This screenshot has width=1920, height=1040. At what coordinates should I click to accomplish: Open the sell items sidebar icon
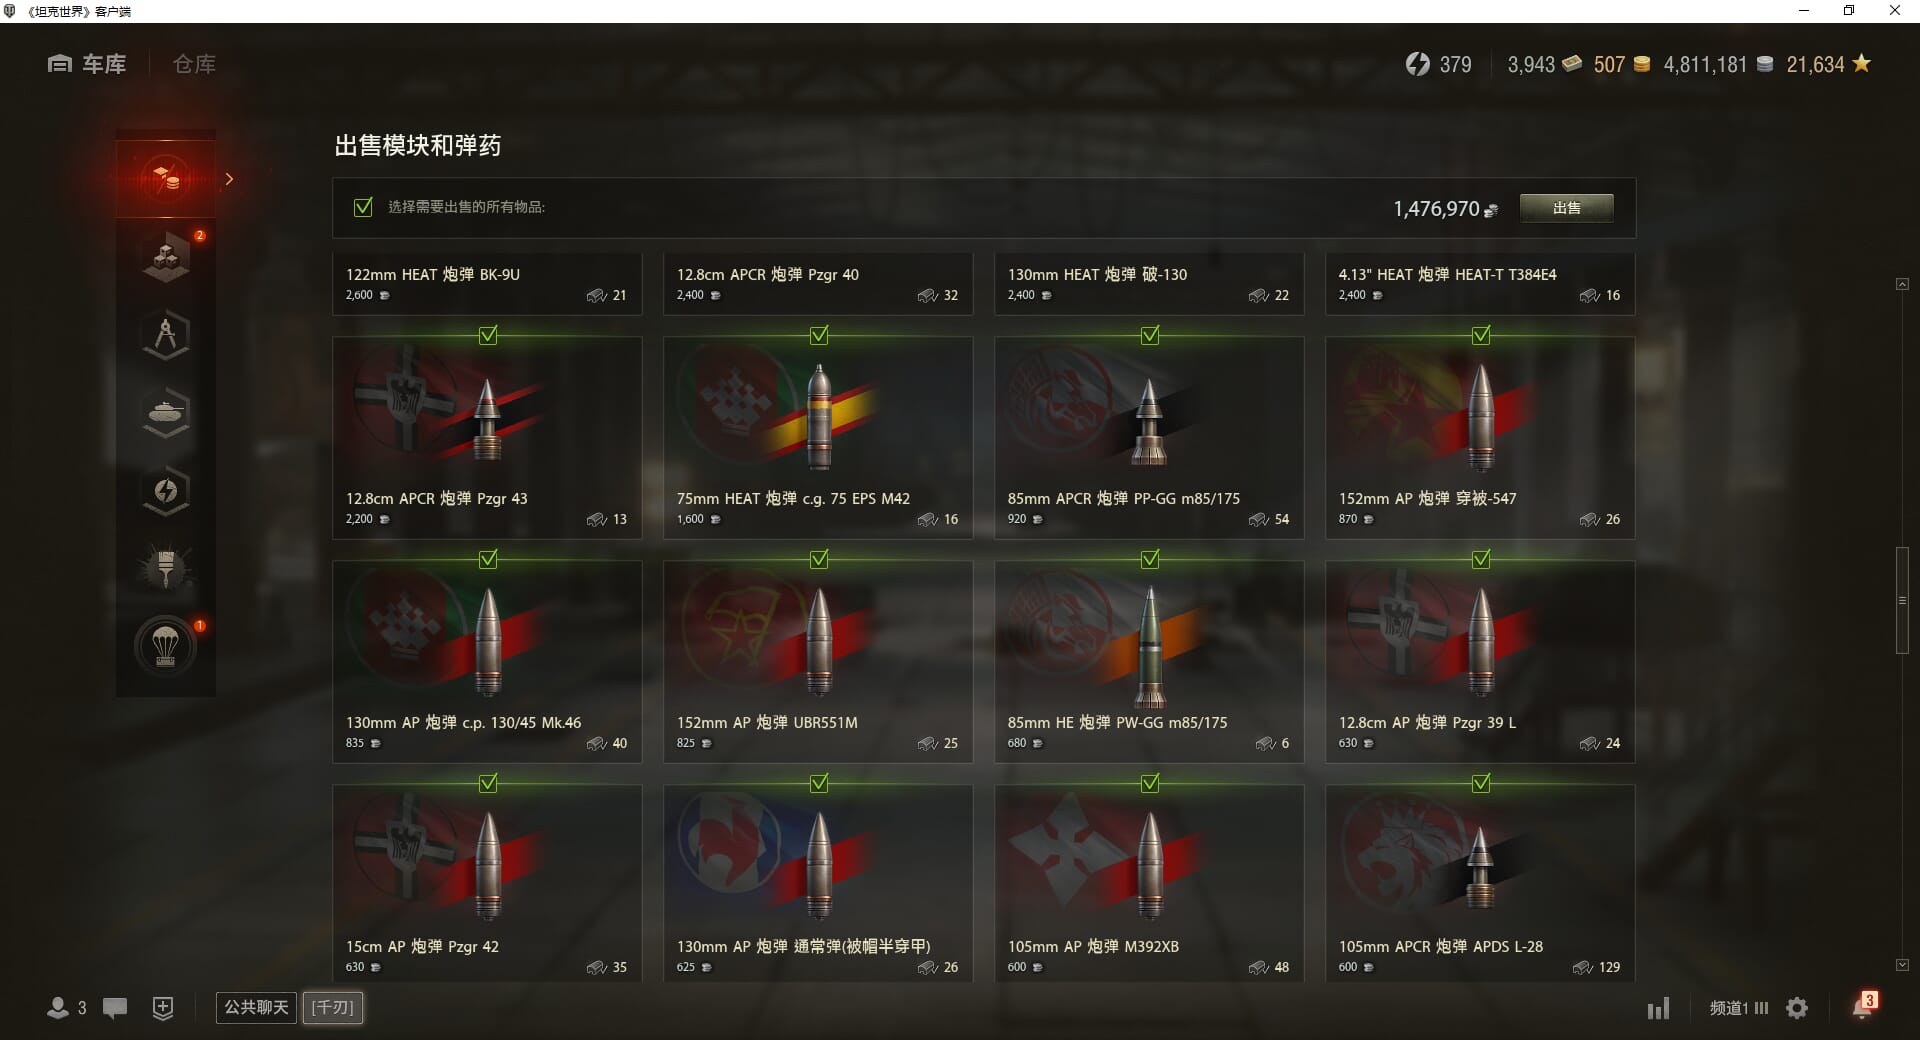tap(166, 179)
